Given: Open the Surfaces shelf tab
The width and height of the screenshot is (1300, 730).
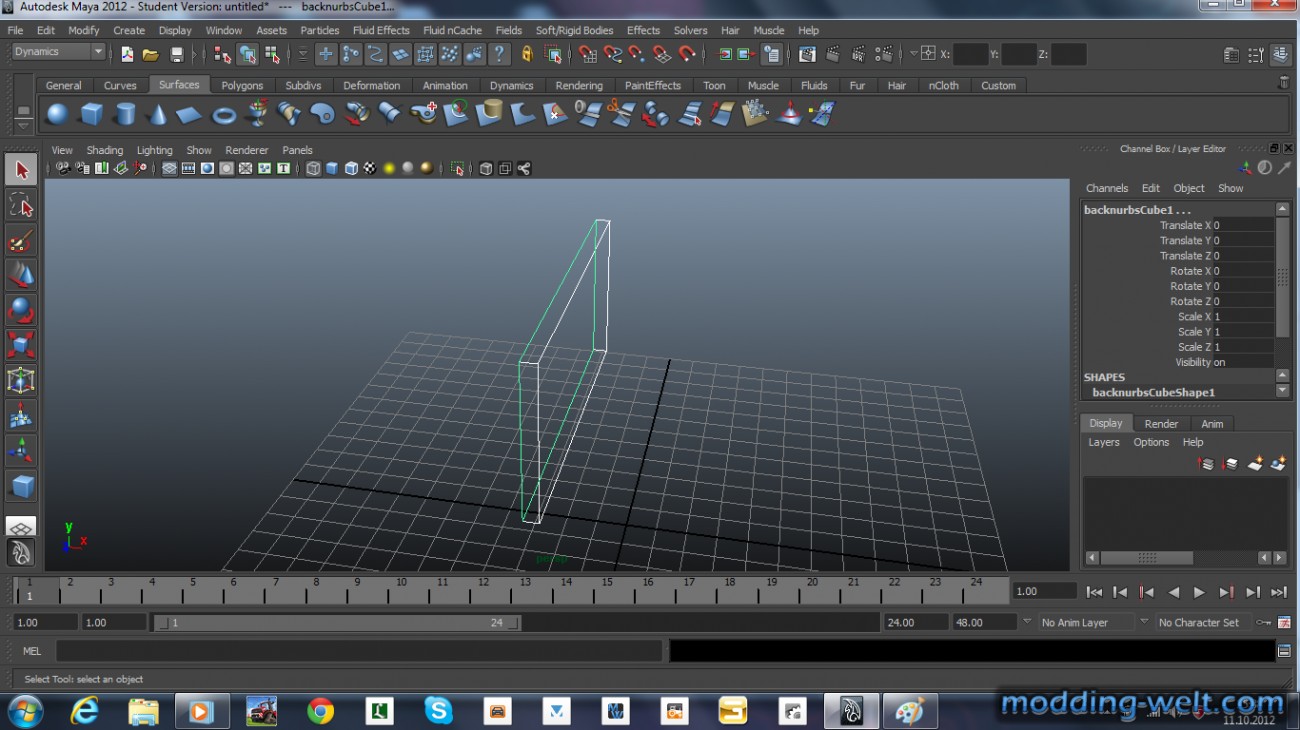Looking at the screenshot, I should click(x=179, y=85).
